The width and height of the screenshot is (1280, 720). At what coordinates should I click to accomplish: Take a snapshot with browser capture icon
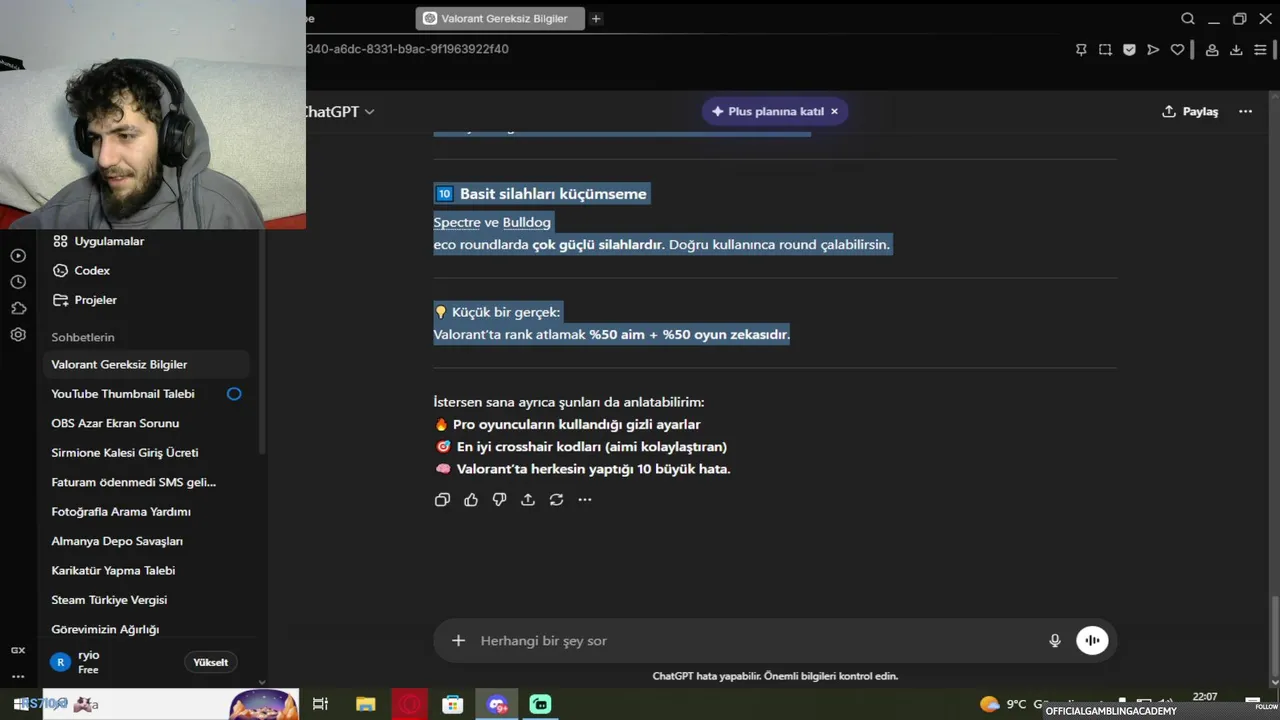[x=1105, y=50]
